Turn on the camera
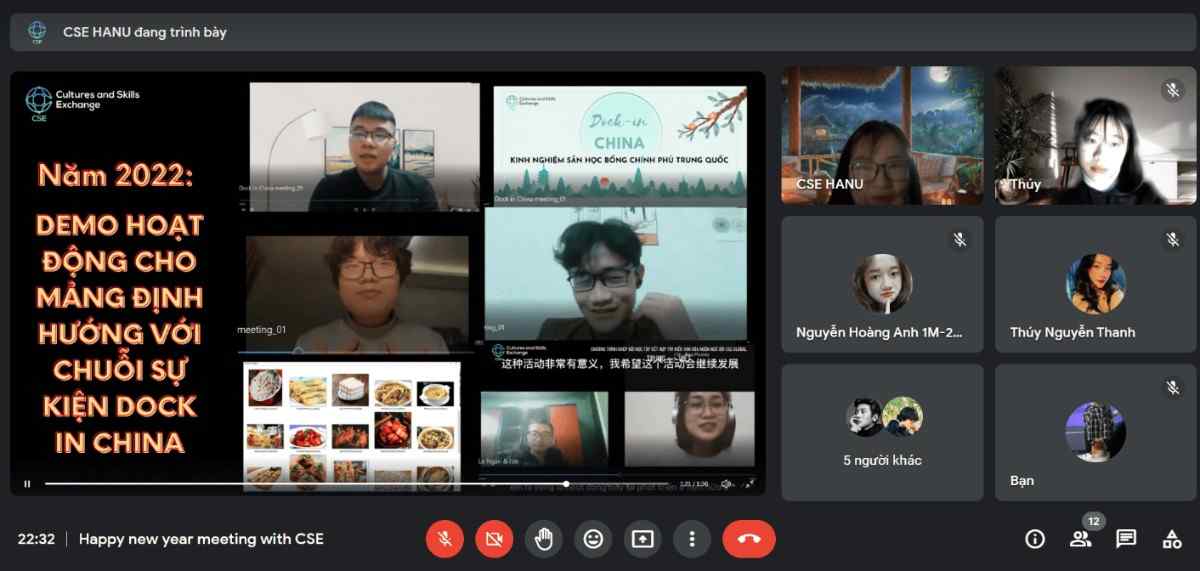This screenshot has height=571, width=1200. [x=494, y=539]
